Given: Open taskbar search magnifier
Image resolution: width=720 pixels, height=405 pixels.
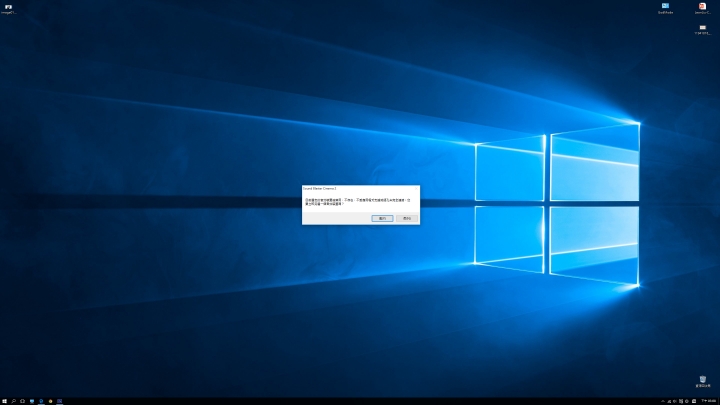Looking at the screenshot, I should 13,401.
